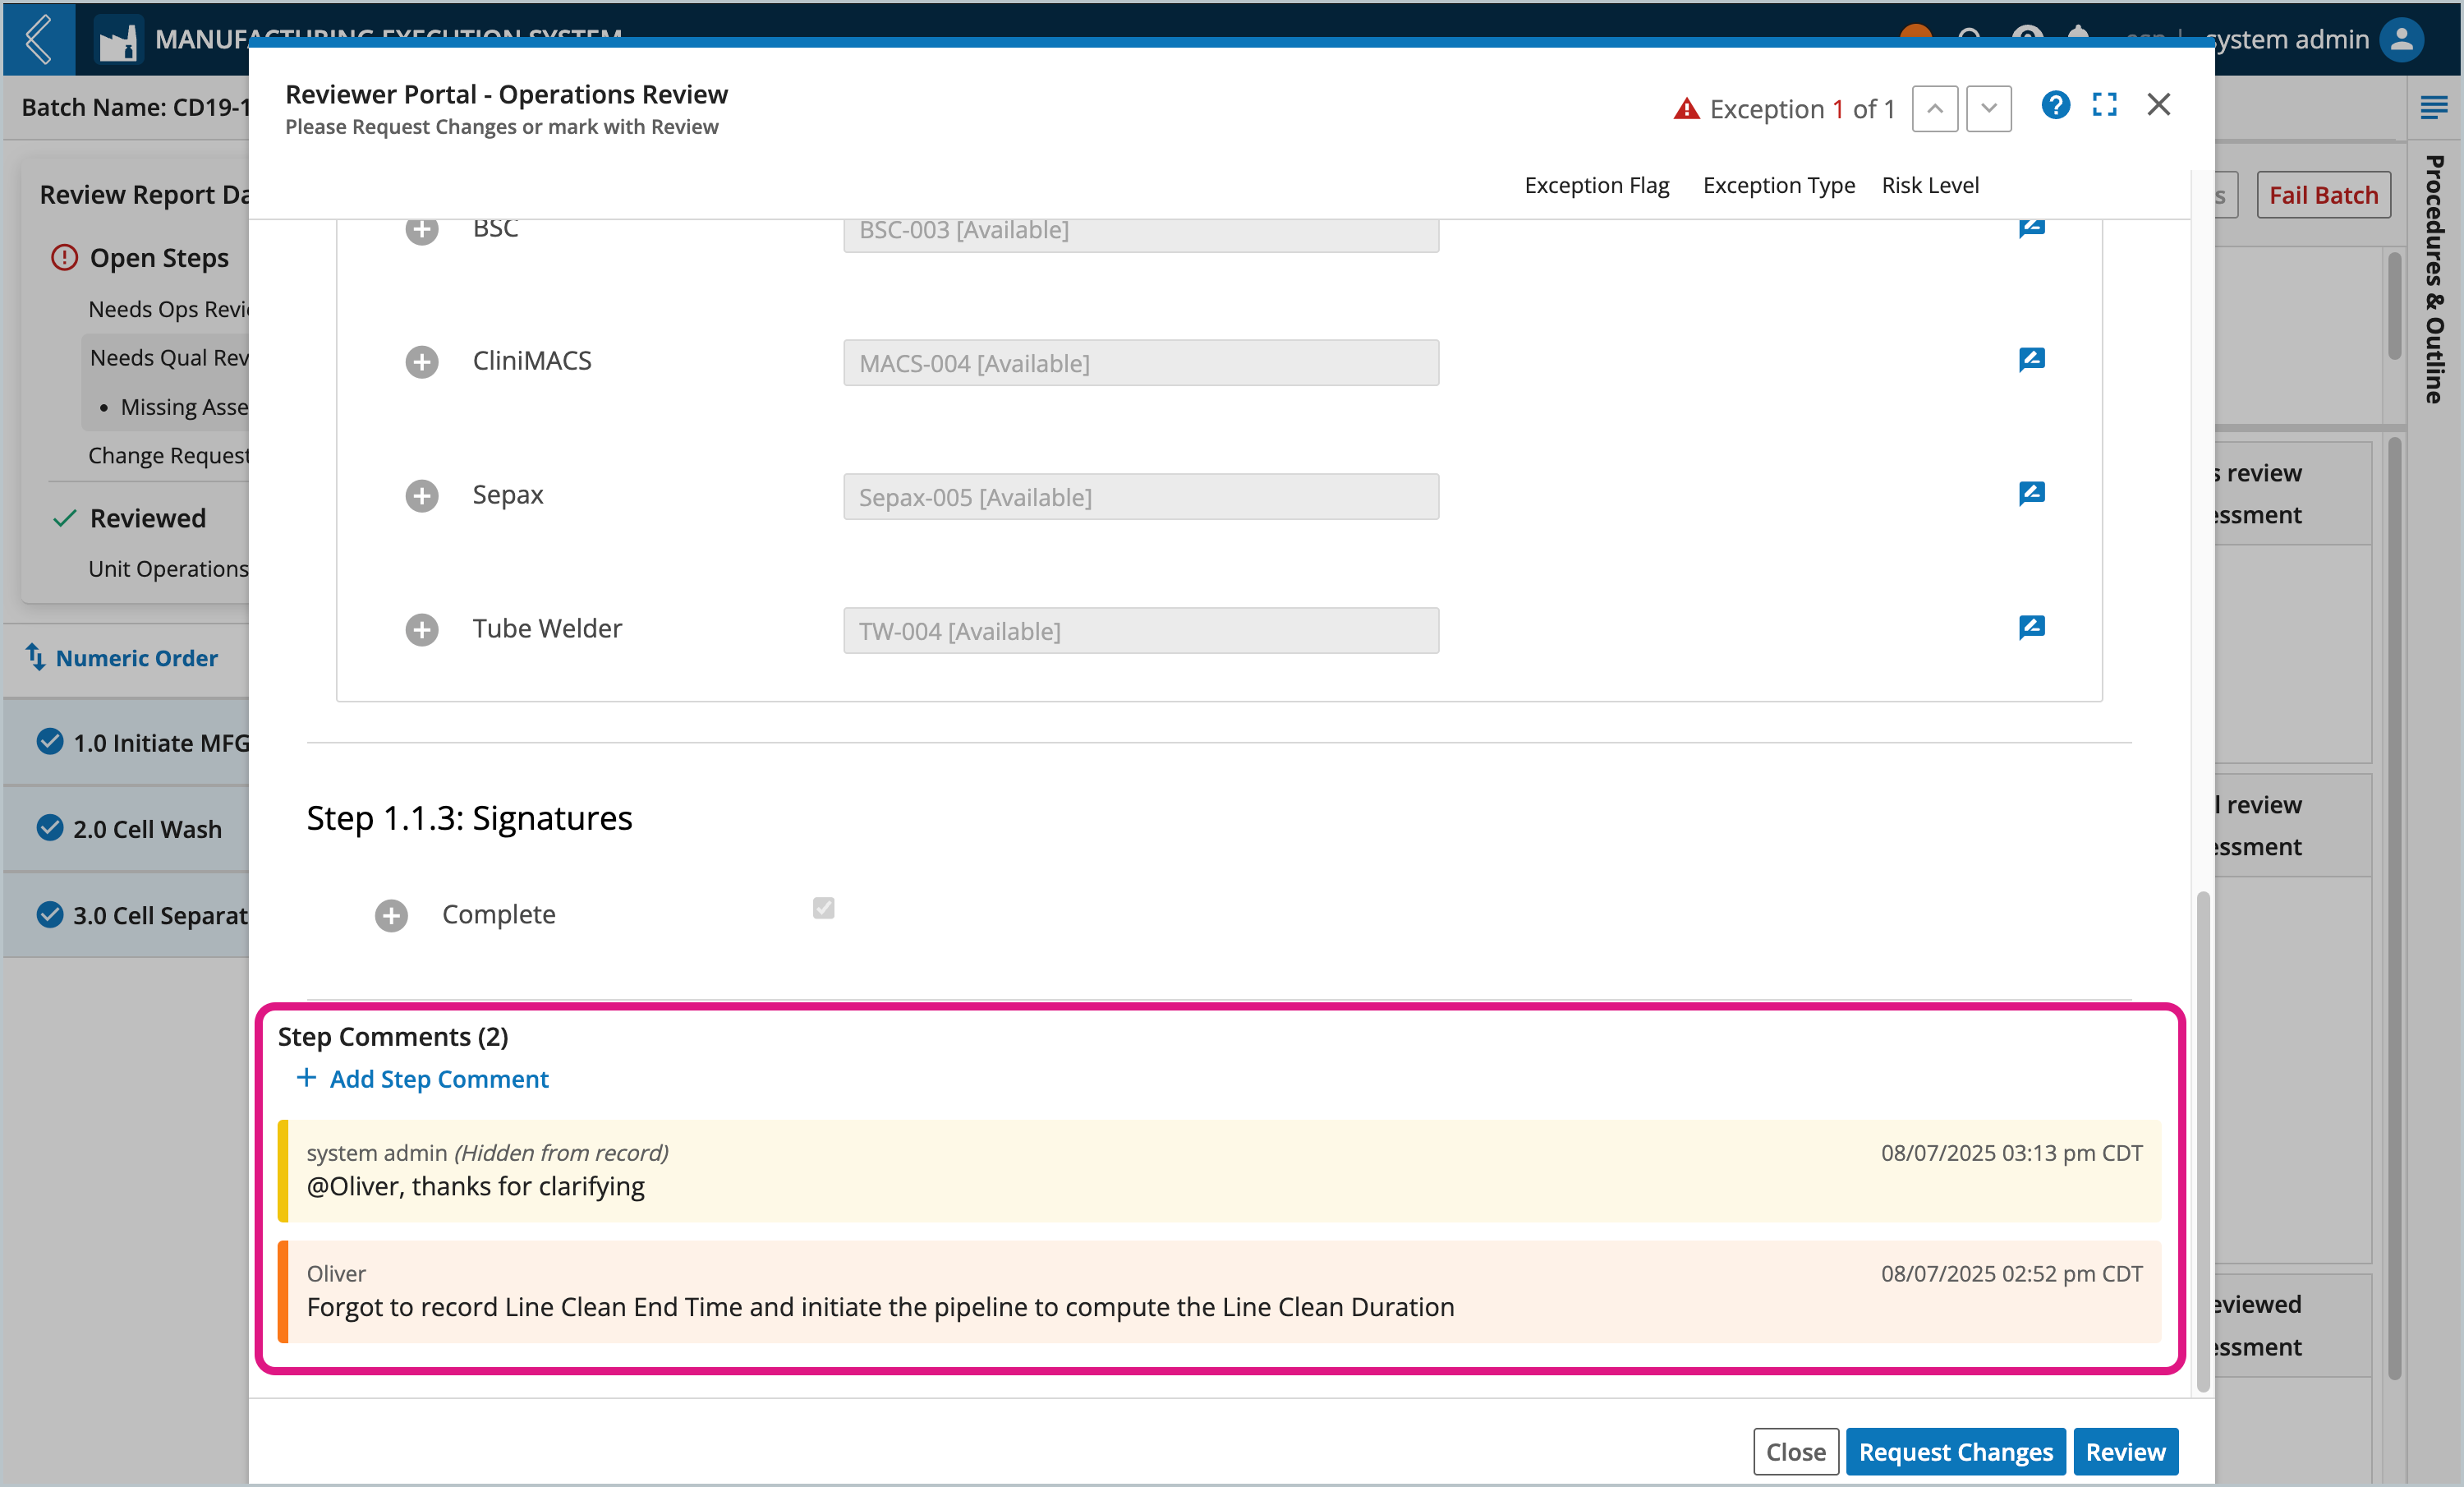Click the red exception warning triangle
This screenshot has height=1487, width=2464.
(1686, 109)
